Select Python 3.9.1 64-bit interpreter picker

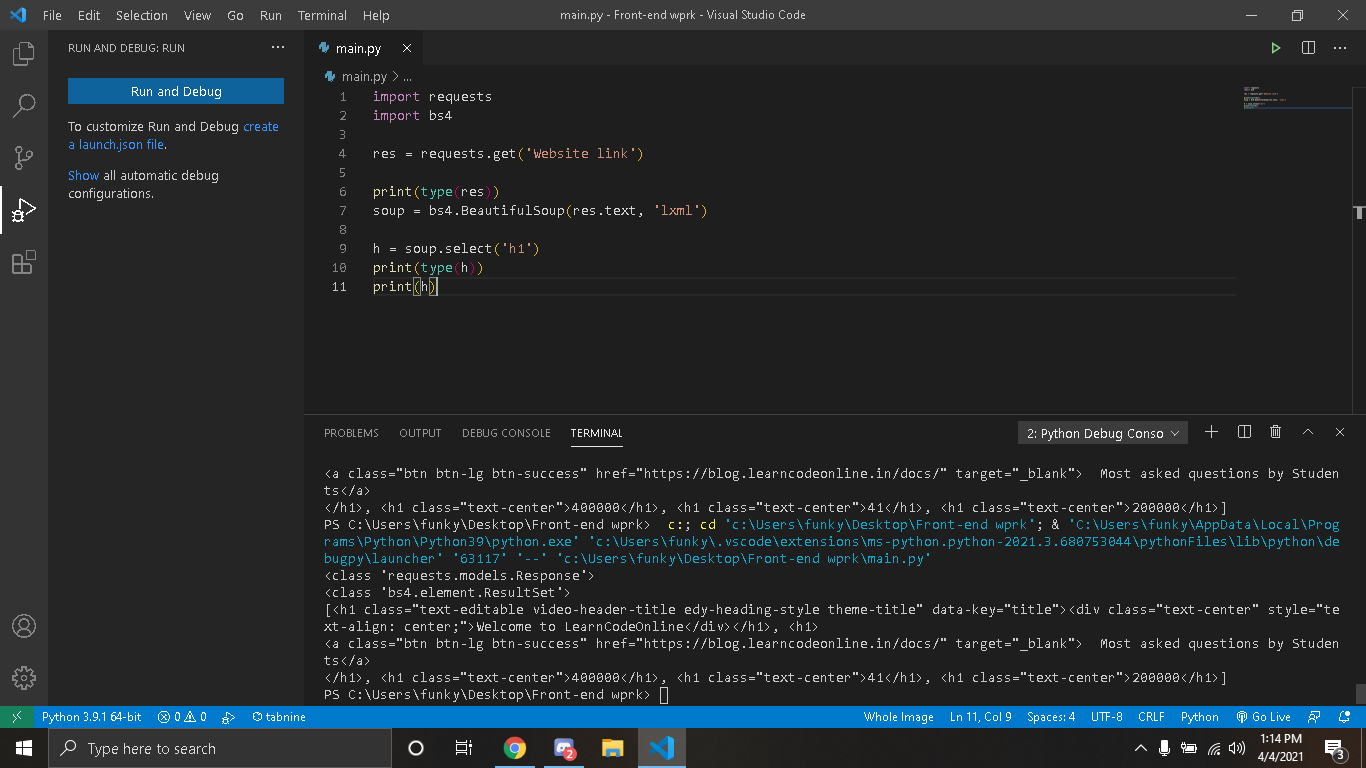91,717
